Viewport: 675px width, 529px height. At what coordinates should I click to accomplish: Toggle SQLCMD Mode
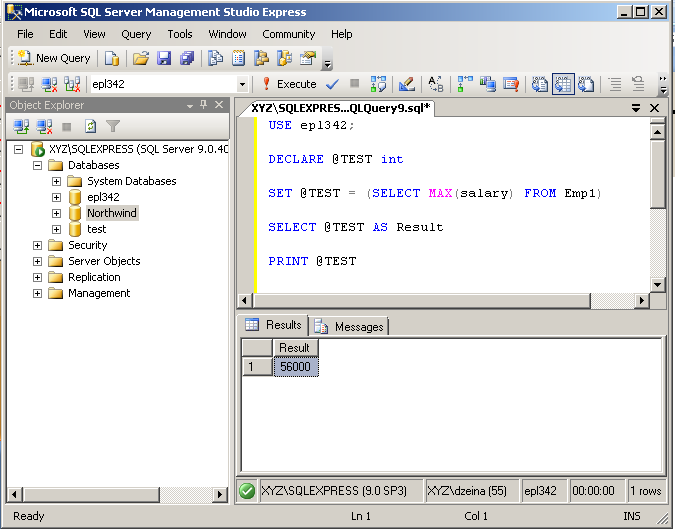[x=511, y=84]
